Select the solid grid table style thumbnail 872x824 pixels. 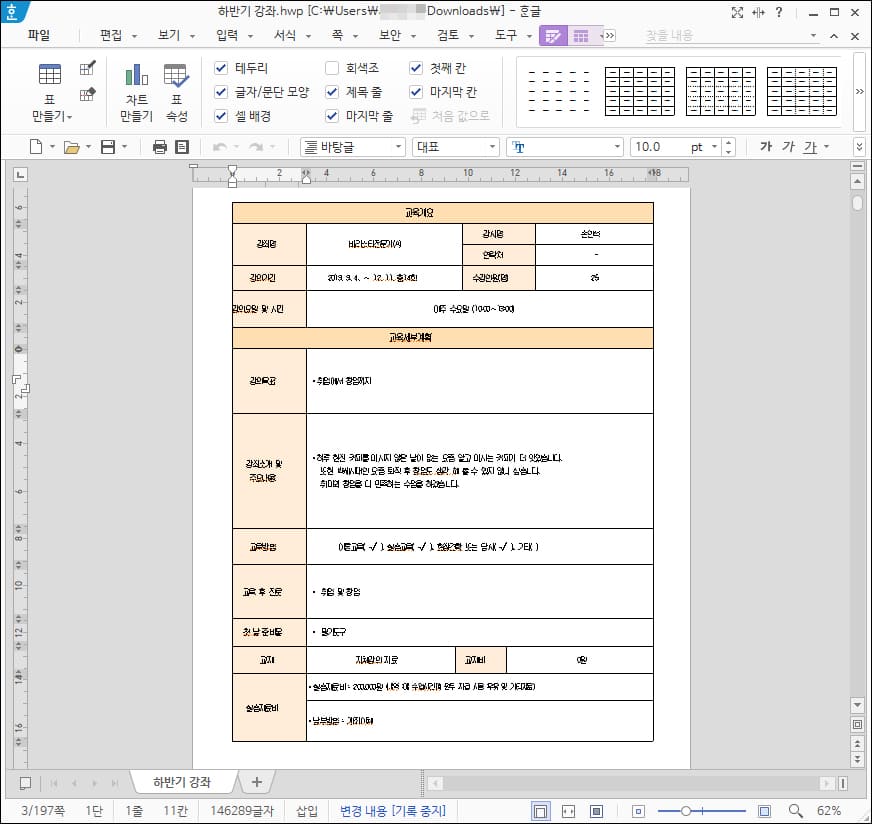(640, 91)
